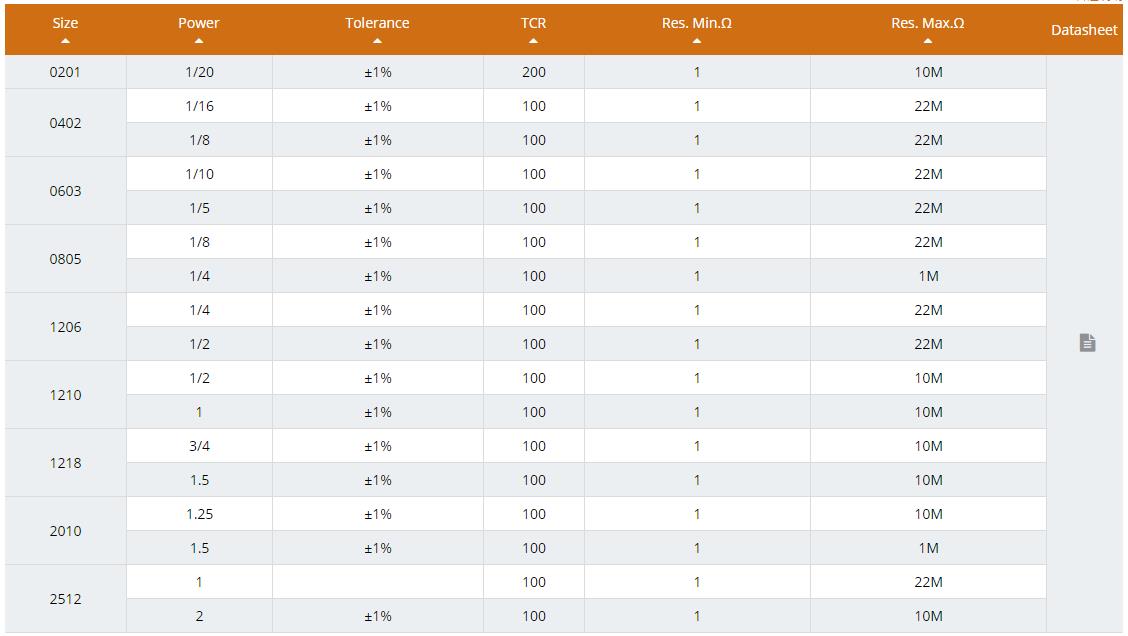Click the 0603 size row cell
Screen dimensions: 1128x636
[x=65, y=191]
